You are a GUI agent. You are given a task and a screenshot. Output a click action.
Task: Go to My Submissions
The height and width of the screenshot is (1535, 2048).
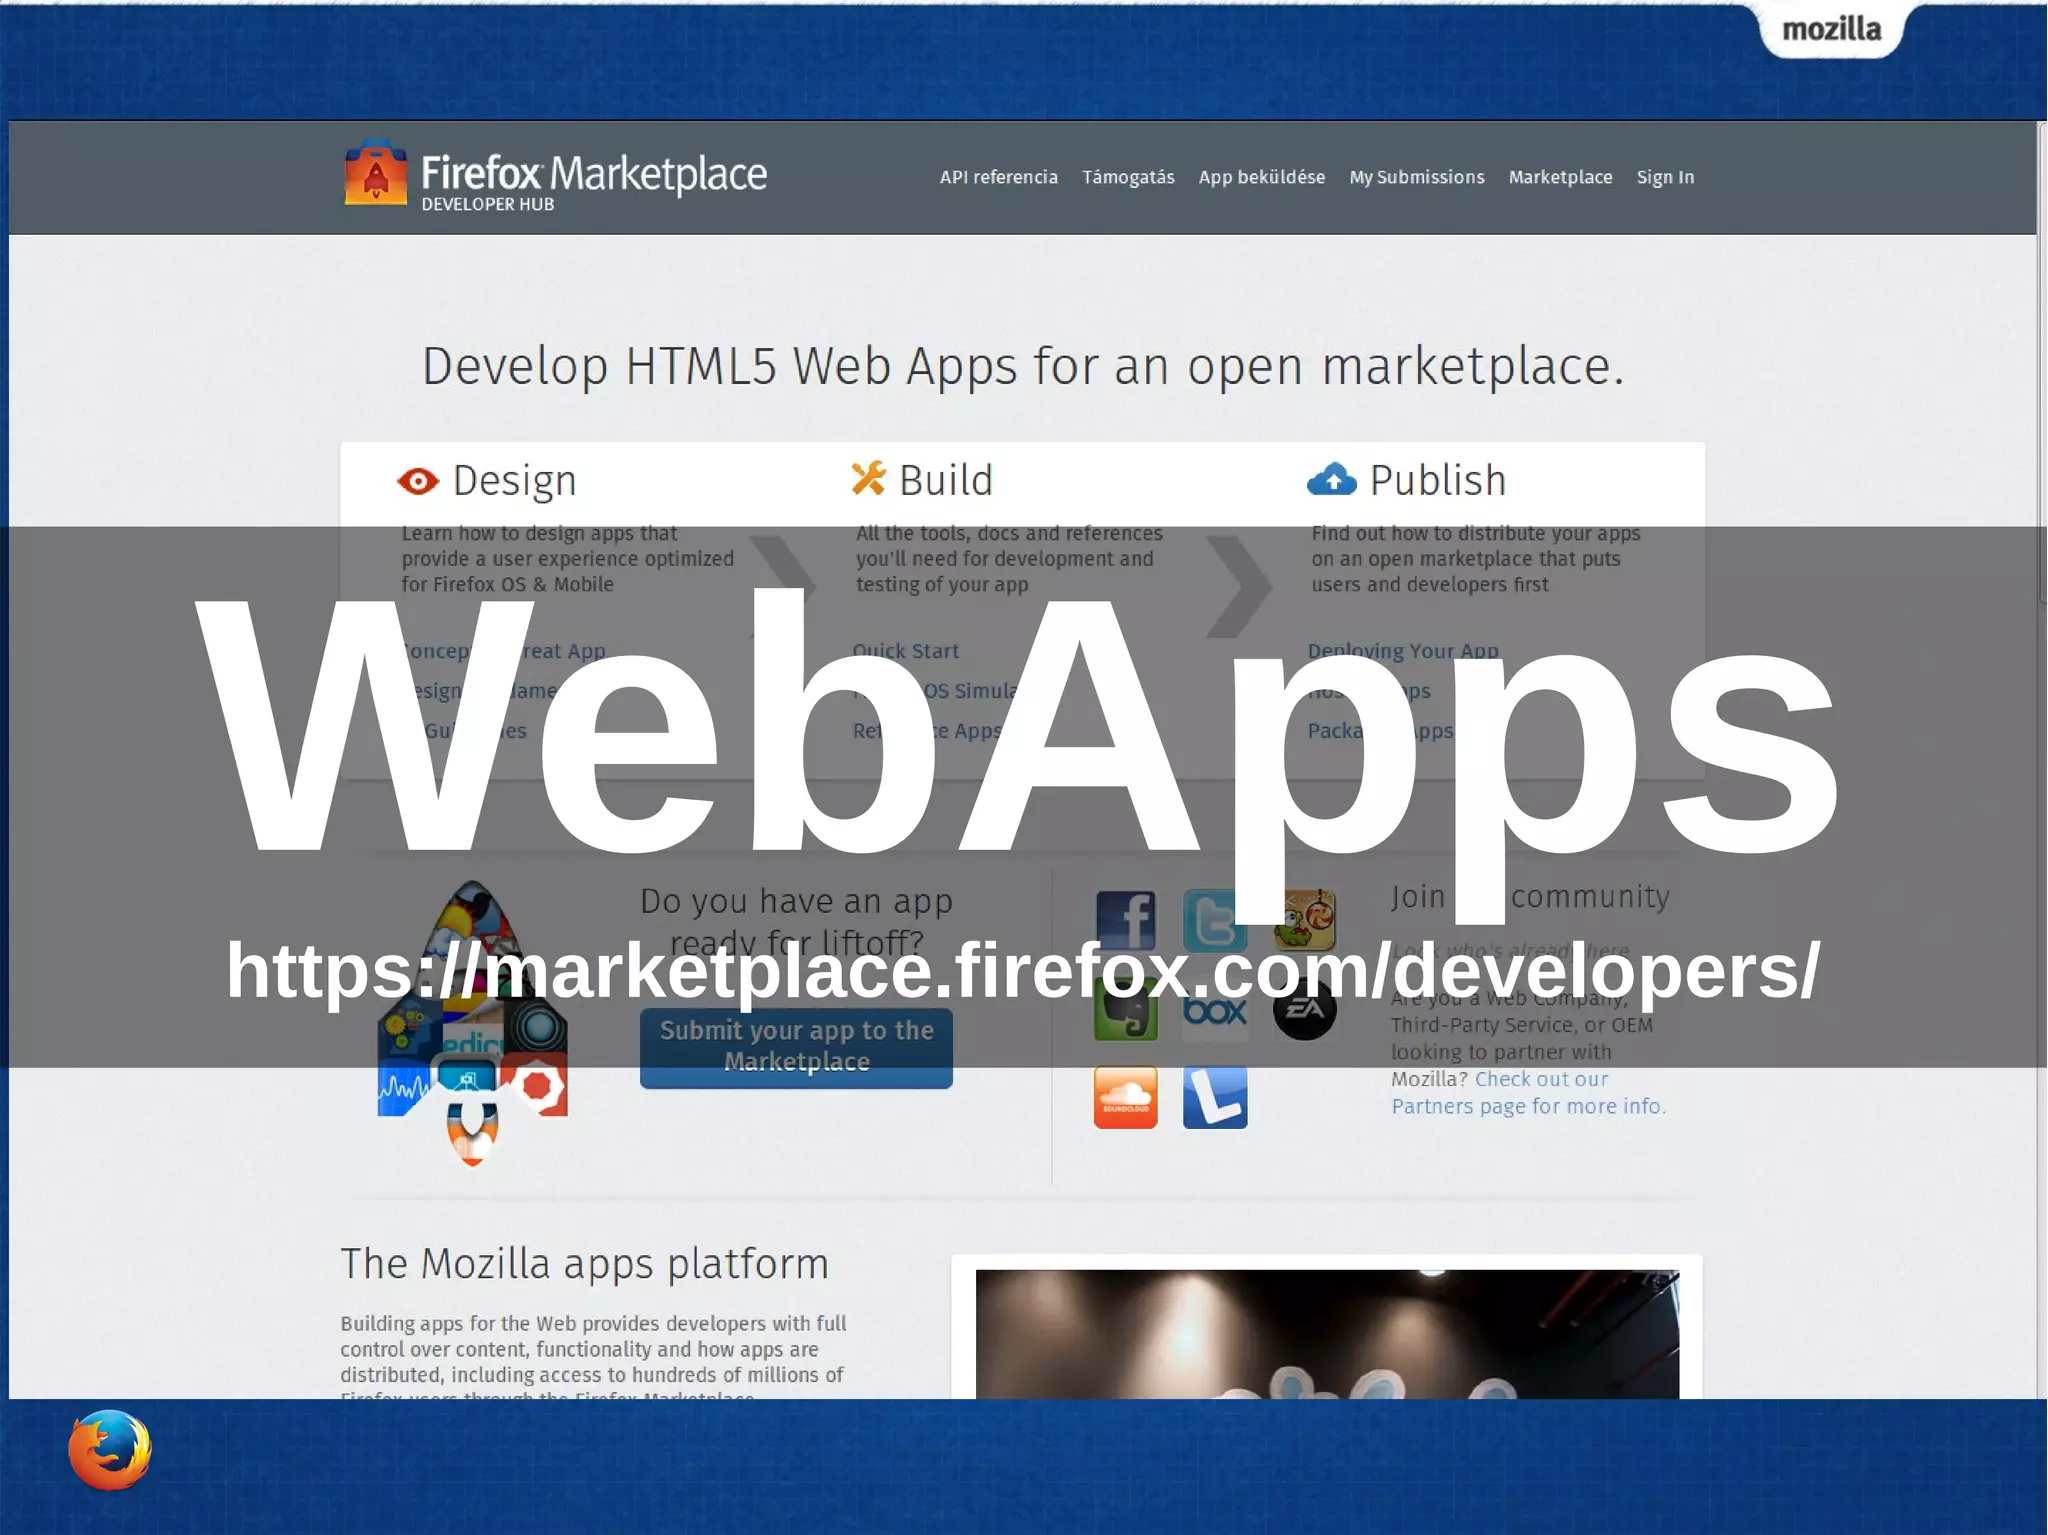tap(1417, 177)
